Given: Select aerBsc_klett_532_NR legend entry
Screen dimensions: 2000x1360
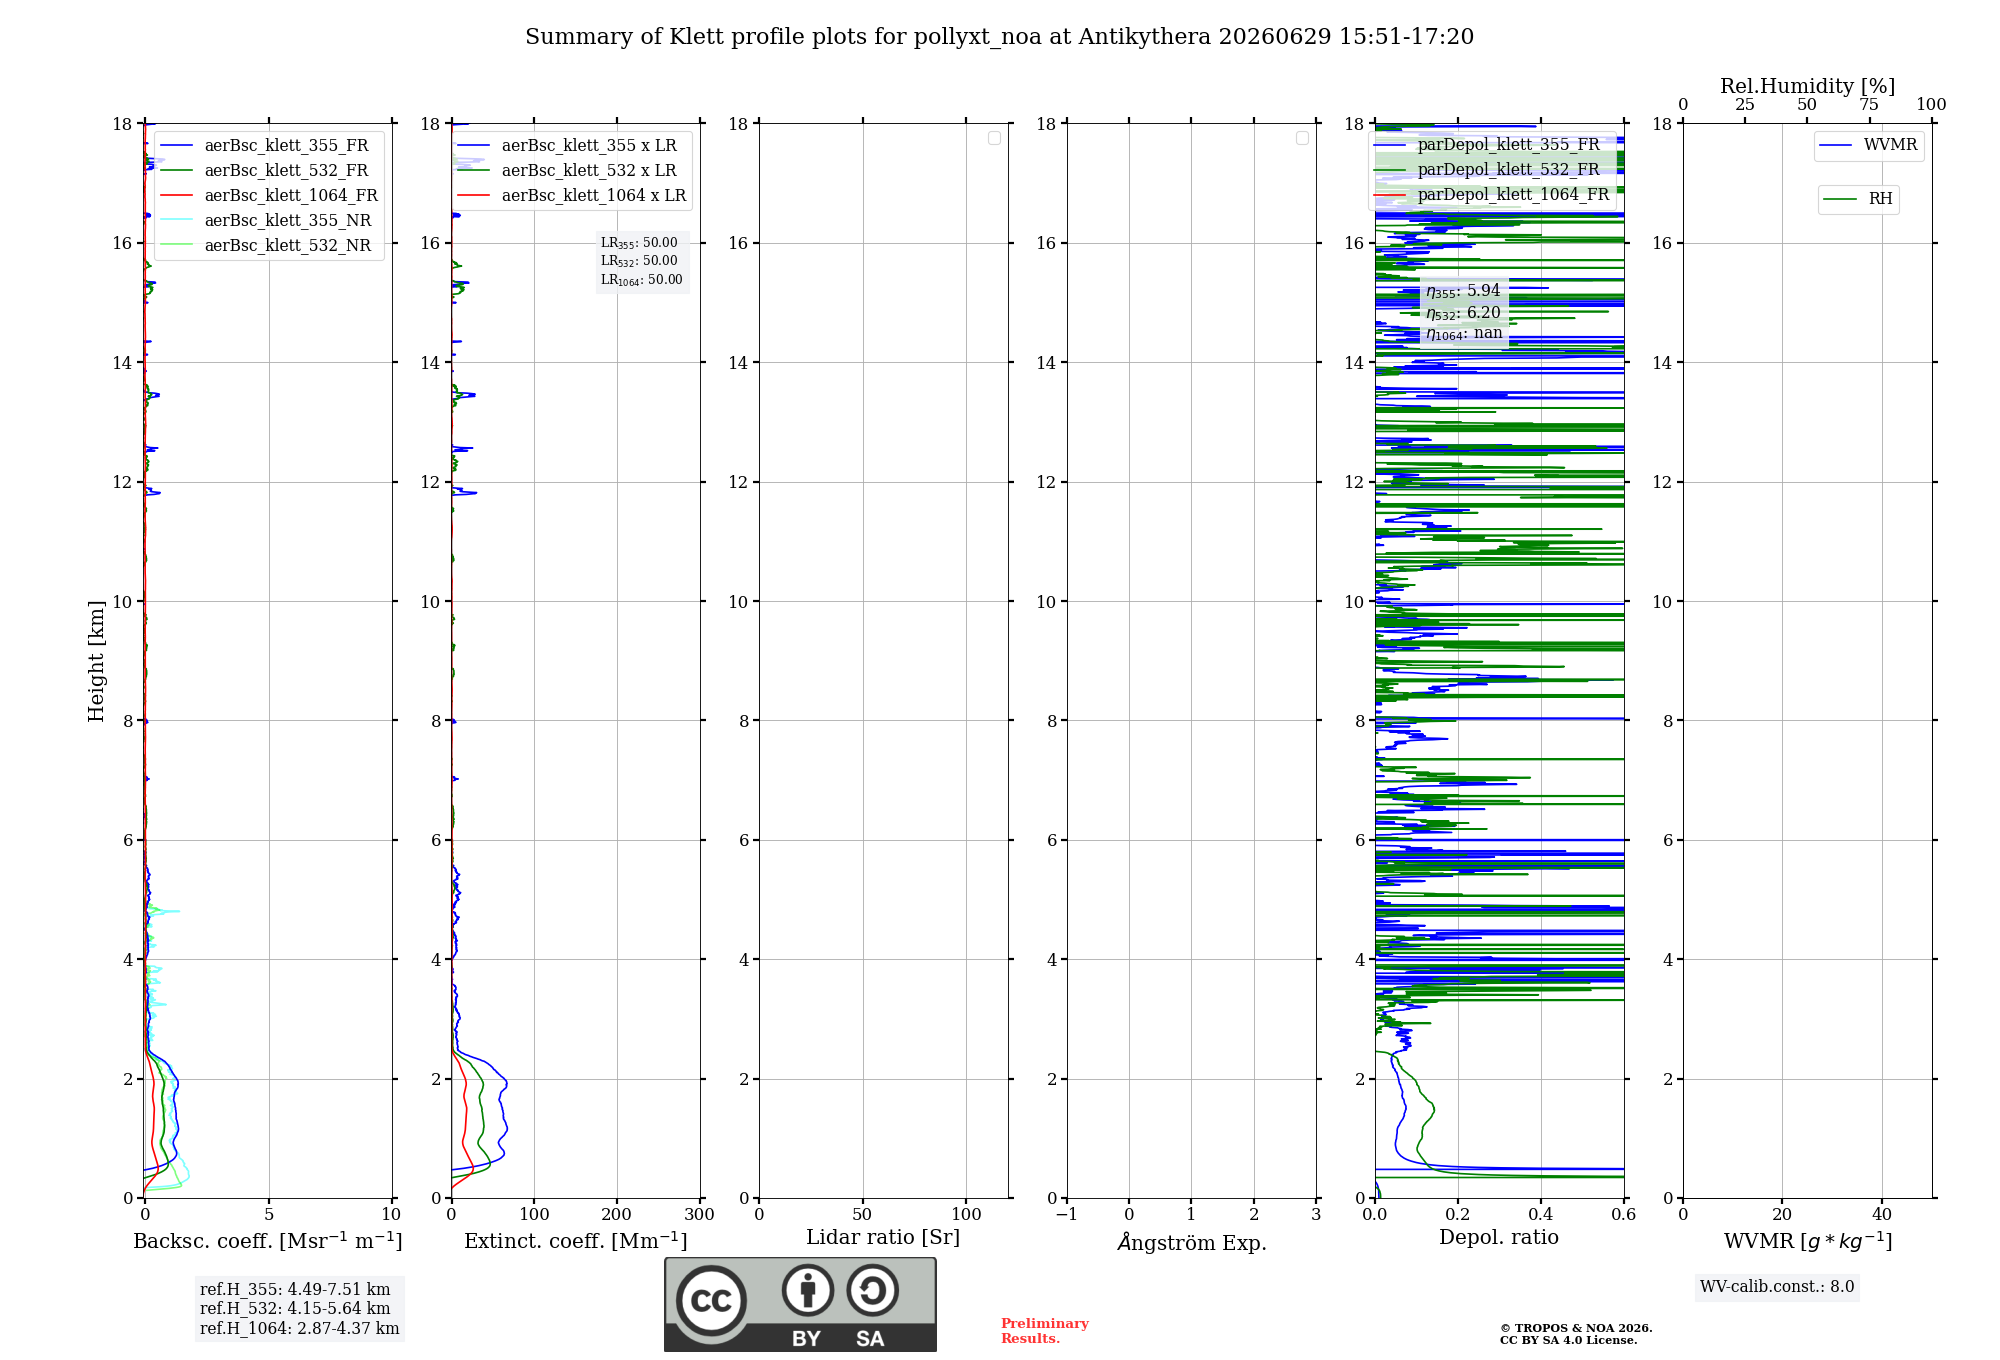Looking at the screenshot, I should pos(266,245).
